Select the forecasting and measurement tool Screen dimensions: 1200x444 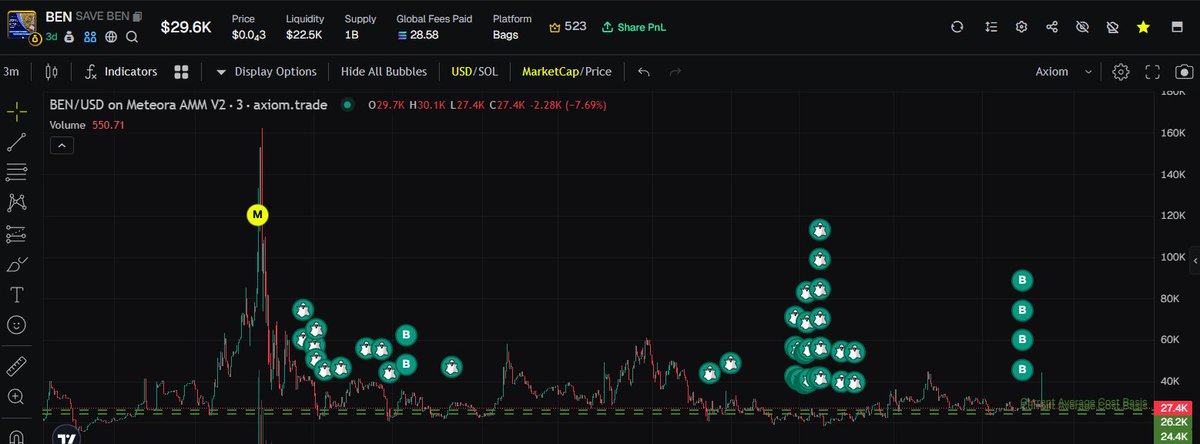pos(17,234)
